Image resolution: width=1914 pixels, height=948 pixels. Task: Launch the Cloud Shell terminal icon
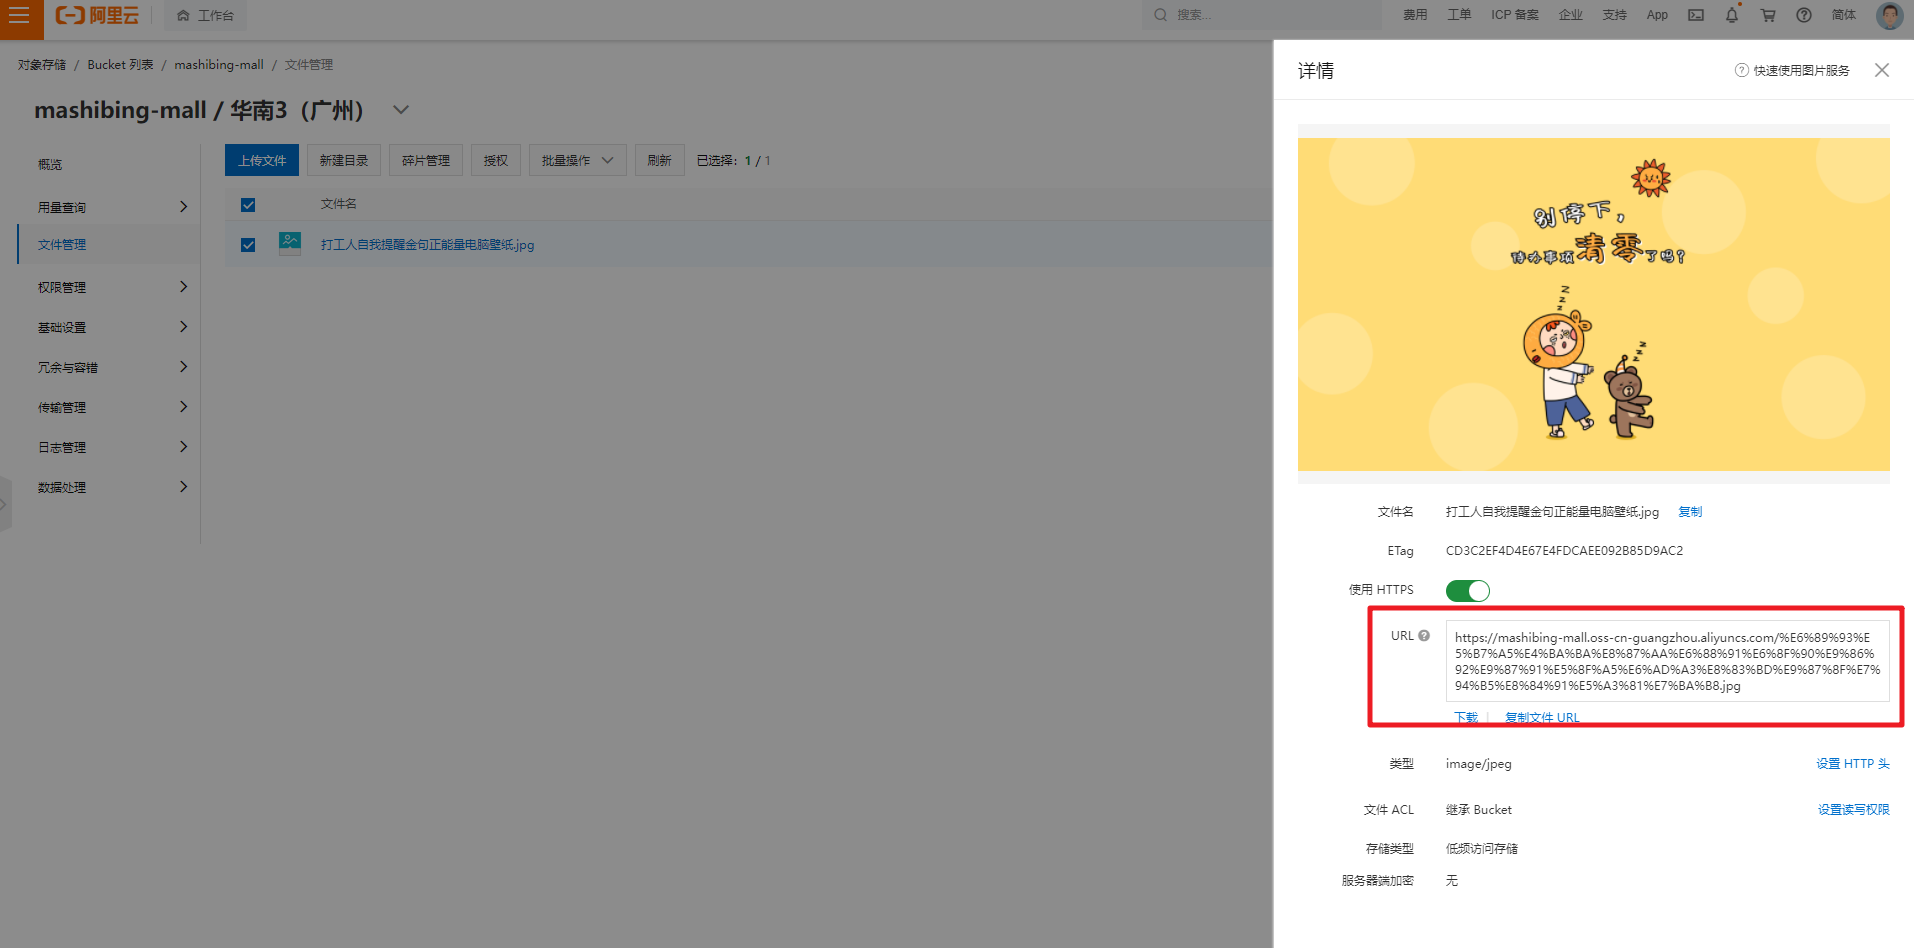(1696, 15)
